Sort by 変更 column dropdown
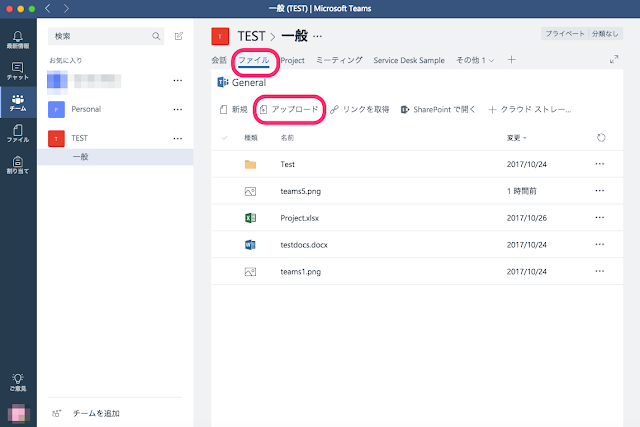This screenshot has width=640, height=427. pos(516,138)
